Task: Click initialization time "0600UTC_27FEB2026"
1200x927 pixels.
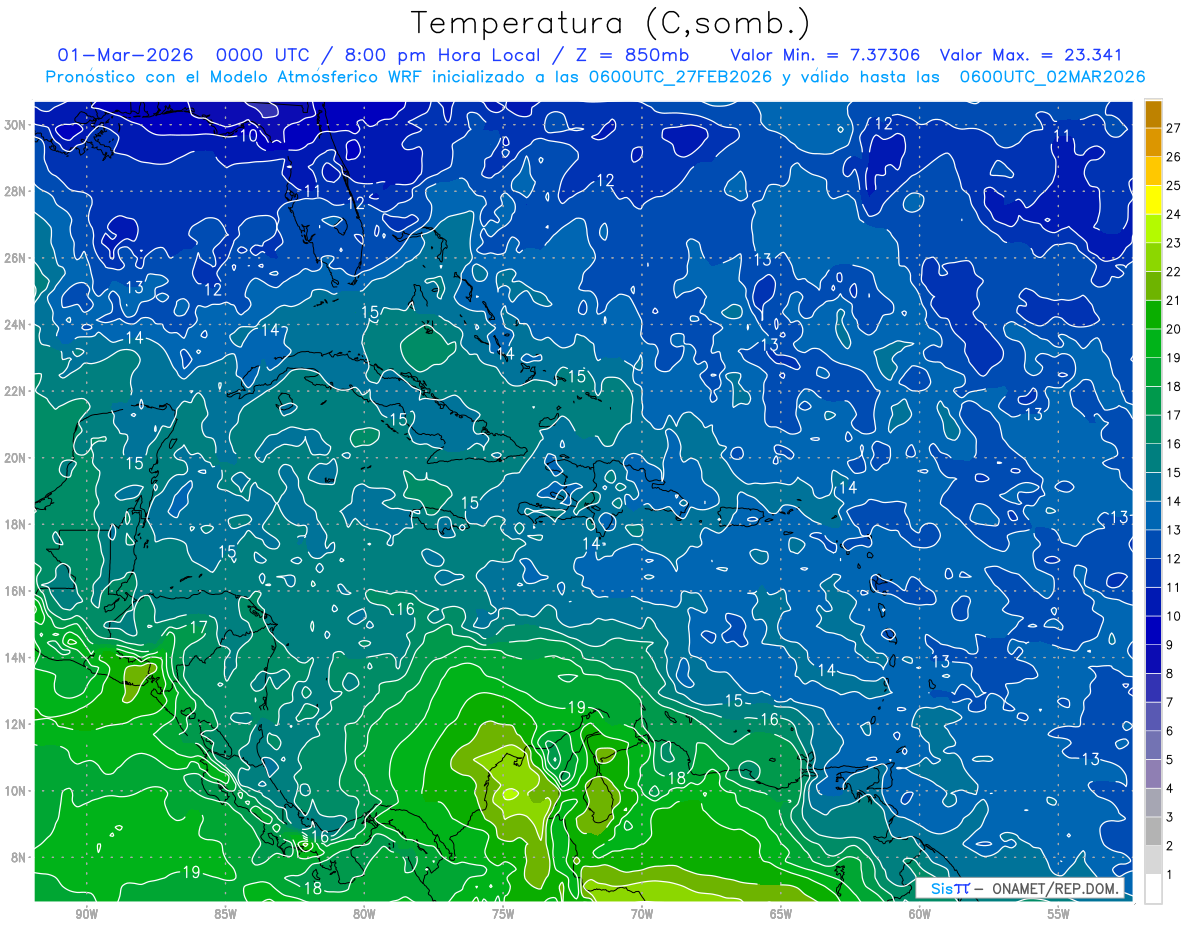Action: pos(680,77)
